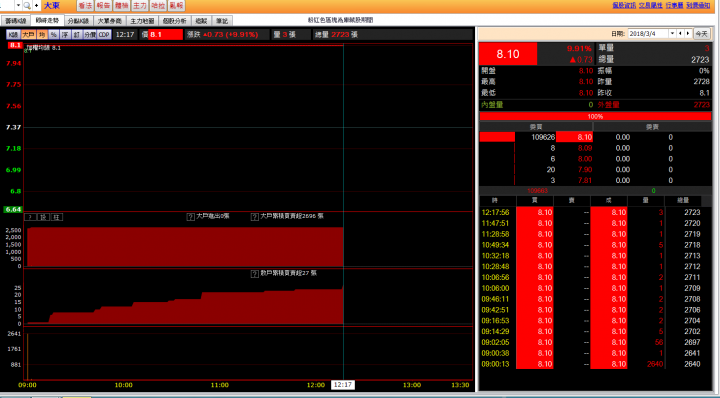Viewport: 720px width, 398px height.
Task: Toggle the % chart option
Action: [x=54, y=34]
